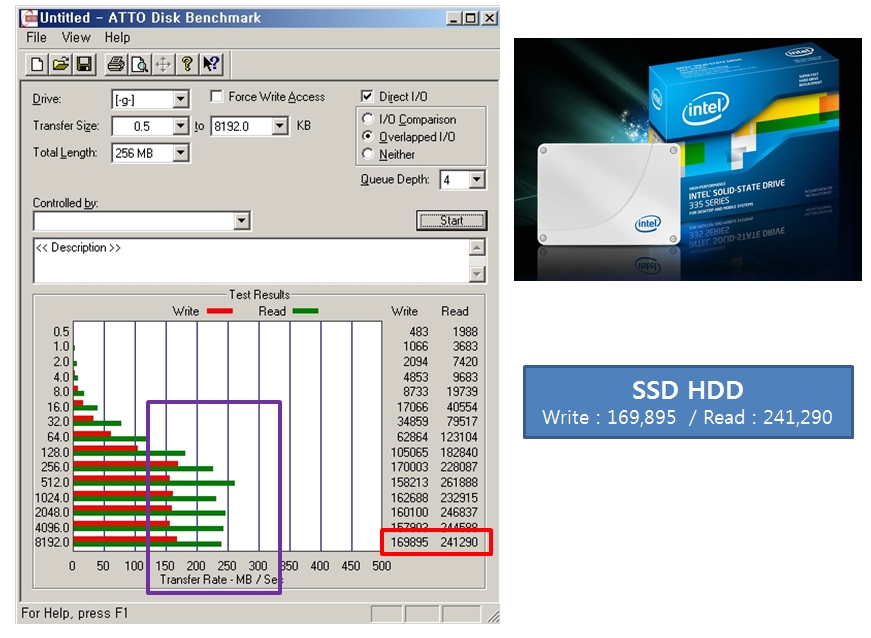Screen dimensions: 871x638
Task: Print results using the printer icon
Action: 116,64
